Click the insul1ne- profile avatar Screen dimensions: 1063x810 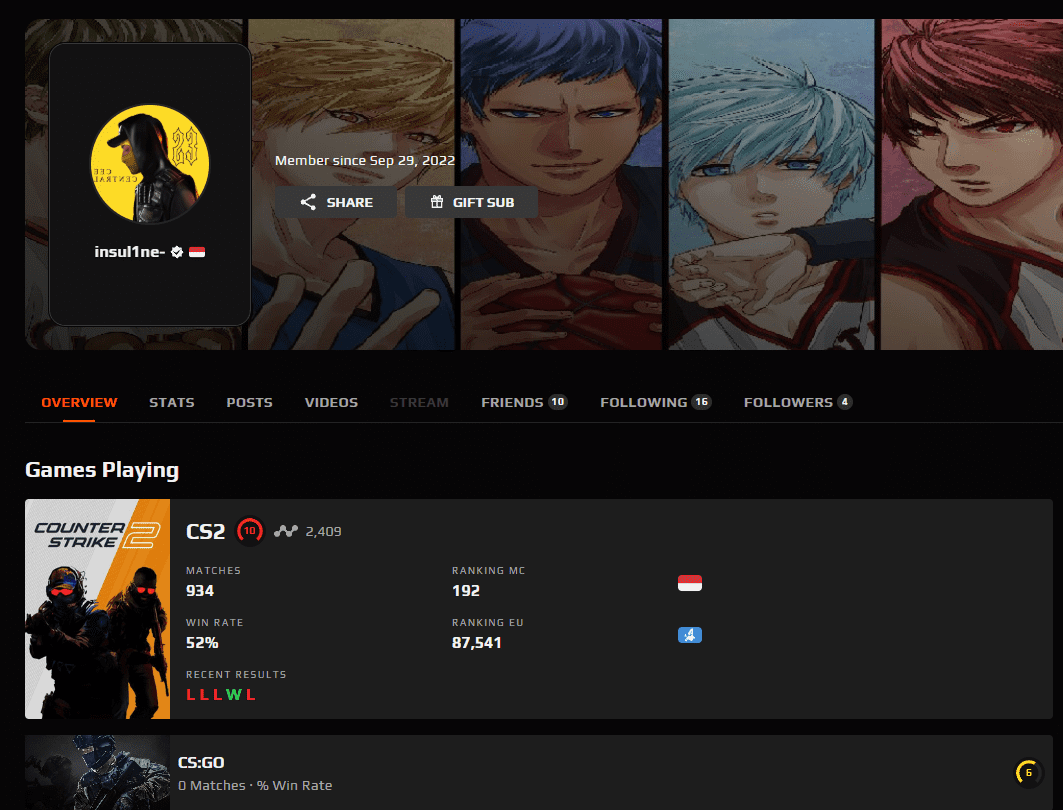click(x=149, y=163)
